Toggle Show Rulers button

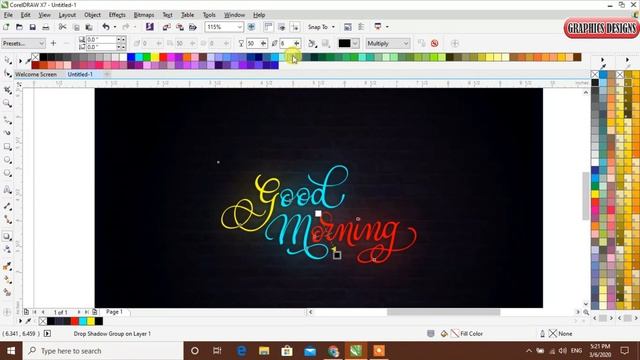[268, 27]
